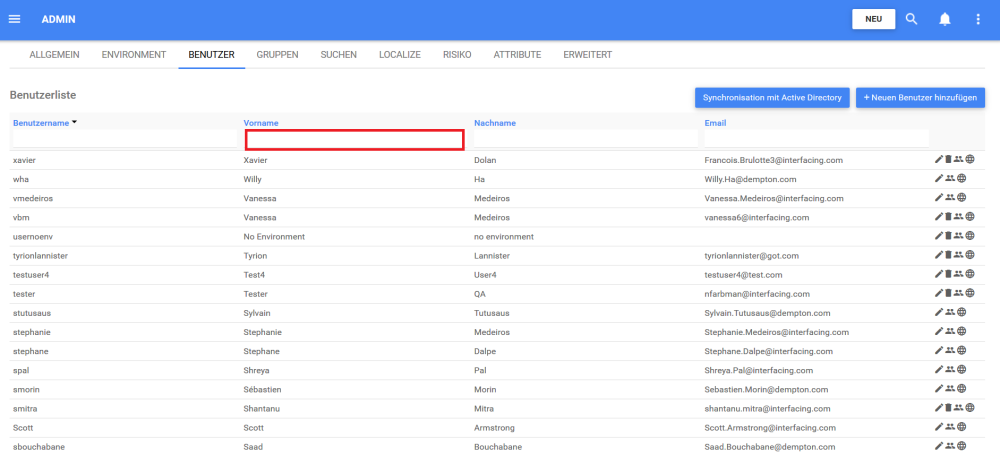
Task: Edit user spal with pencil icon
Action: click(x=938, y=369)
